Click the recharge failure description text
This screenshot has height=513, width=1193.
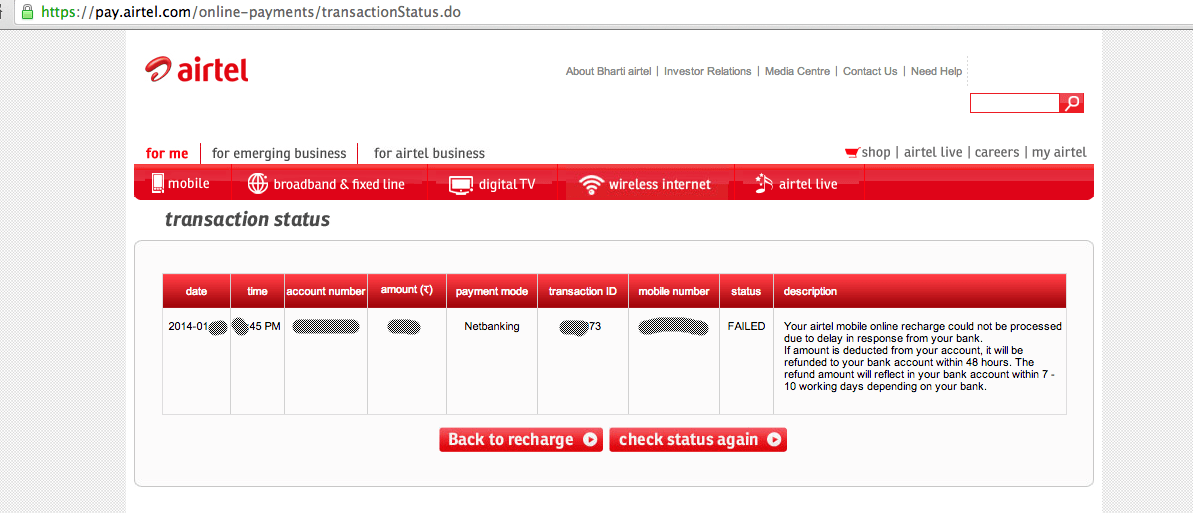tap(922, 356)
